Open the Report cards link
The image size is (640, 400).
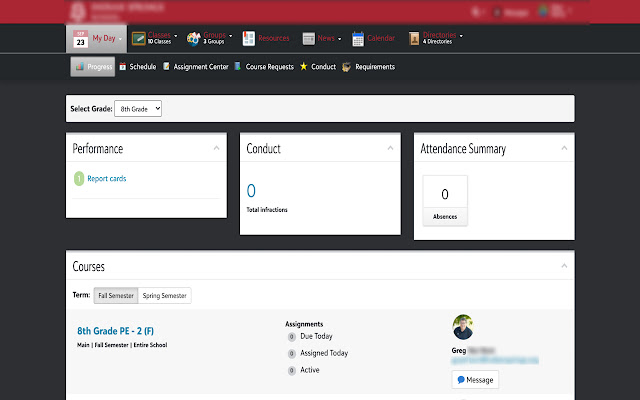click(x=107, y=178)
